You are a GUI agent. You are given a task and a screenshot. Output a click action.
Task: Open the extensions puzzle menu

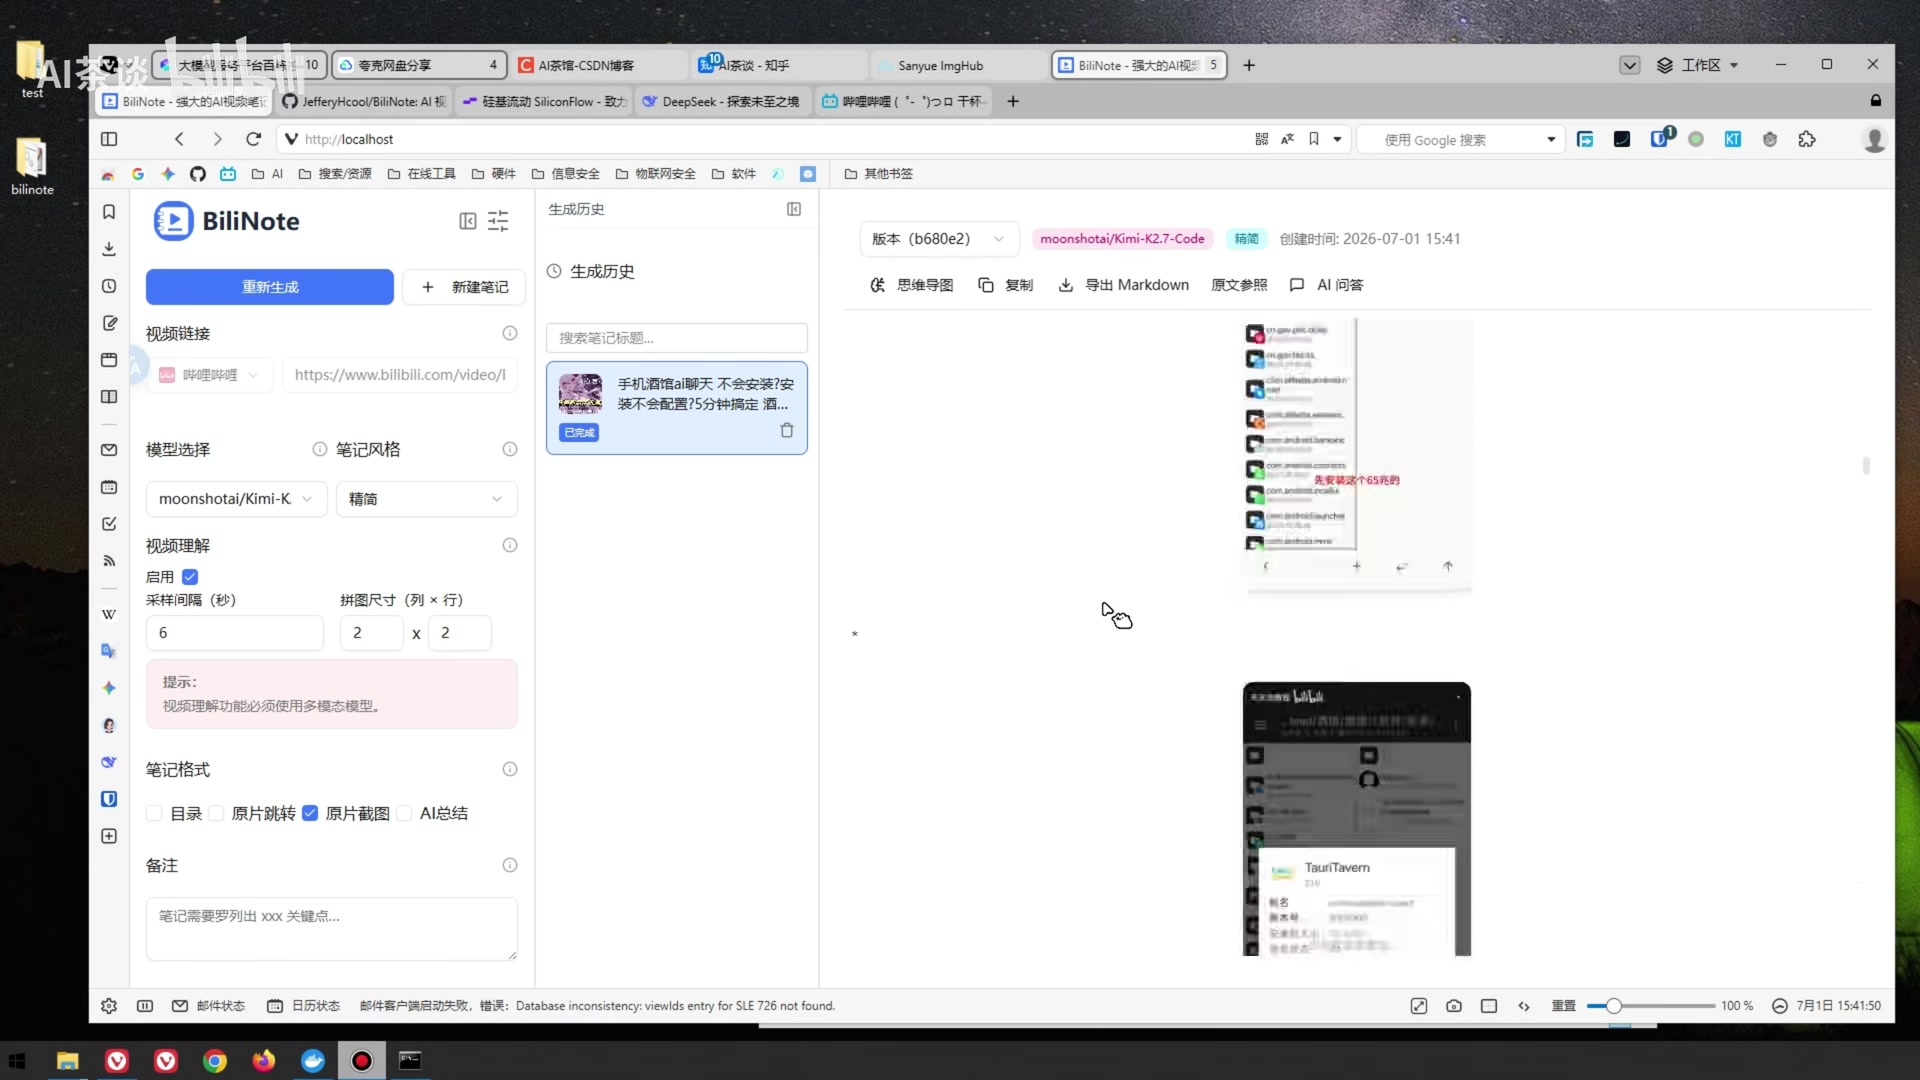[x=1807, y=139]
